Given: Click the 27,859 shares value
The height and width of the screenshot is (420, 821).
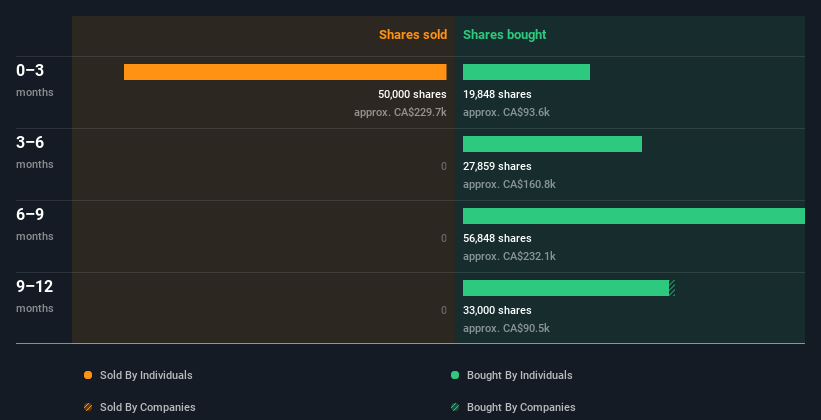Looking at the screenshot, I should (497, 166).
